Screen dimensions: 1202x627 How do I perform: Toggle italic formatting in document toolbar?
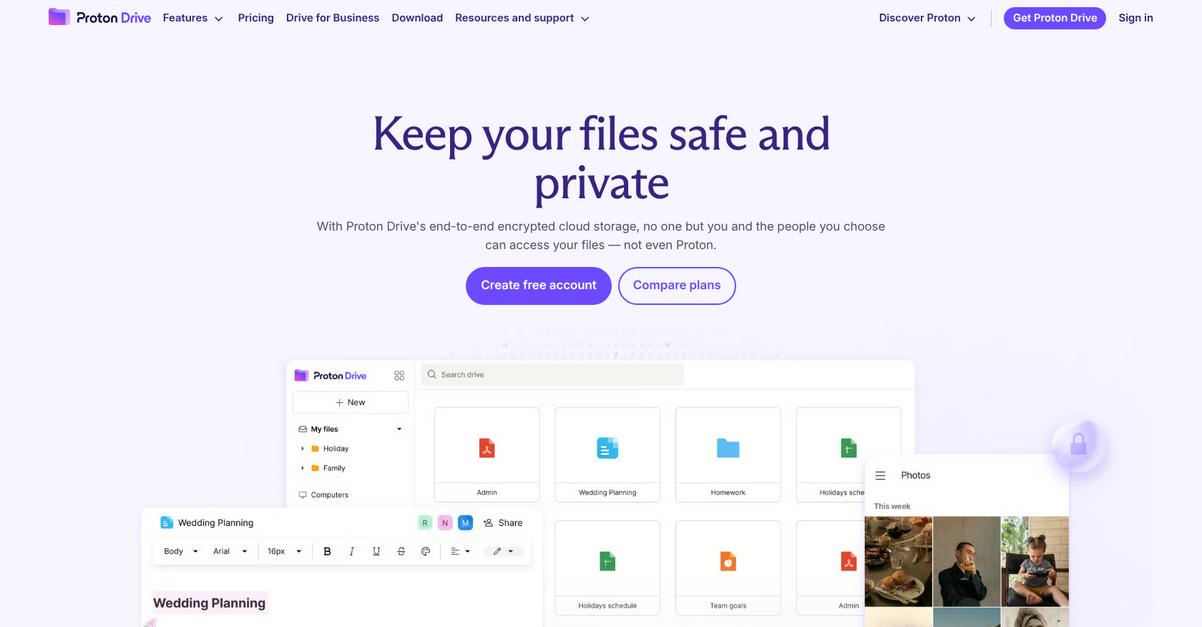click(x=351, y=551)
